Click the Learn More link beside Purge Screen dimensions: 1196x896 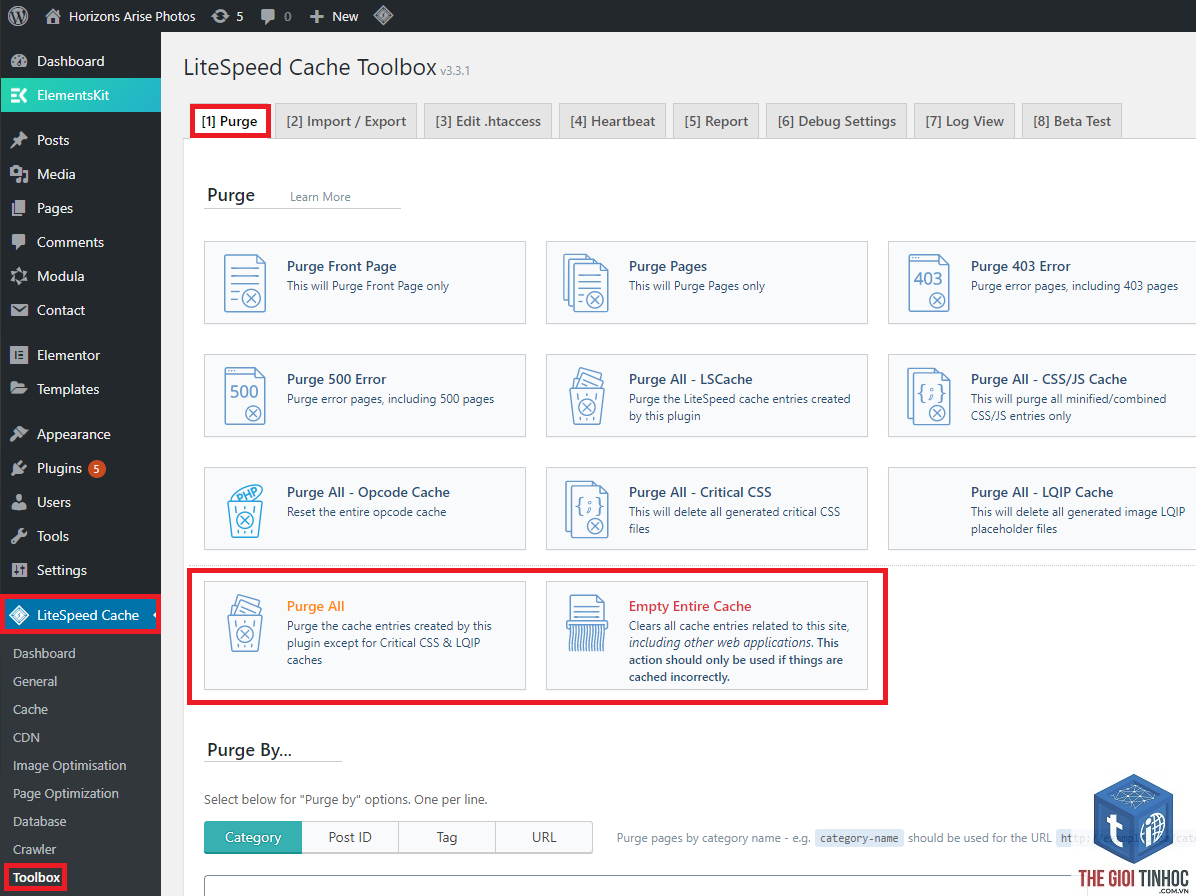click(x=320, y=197)
